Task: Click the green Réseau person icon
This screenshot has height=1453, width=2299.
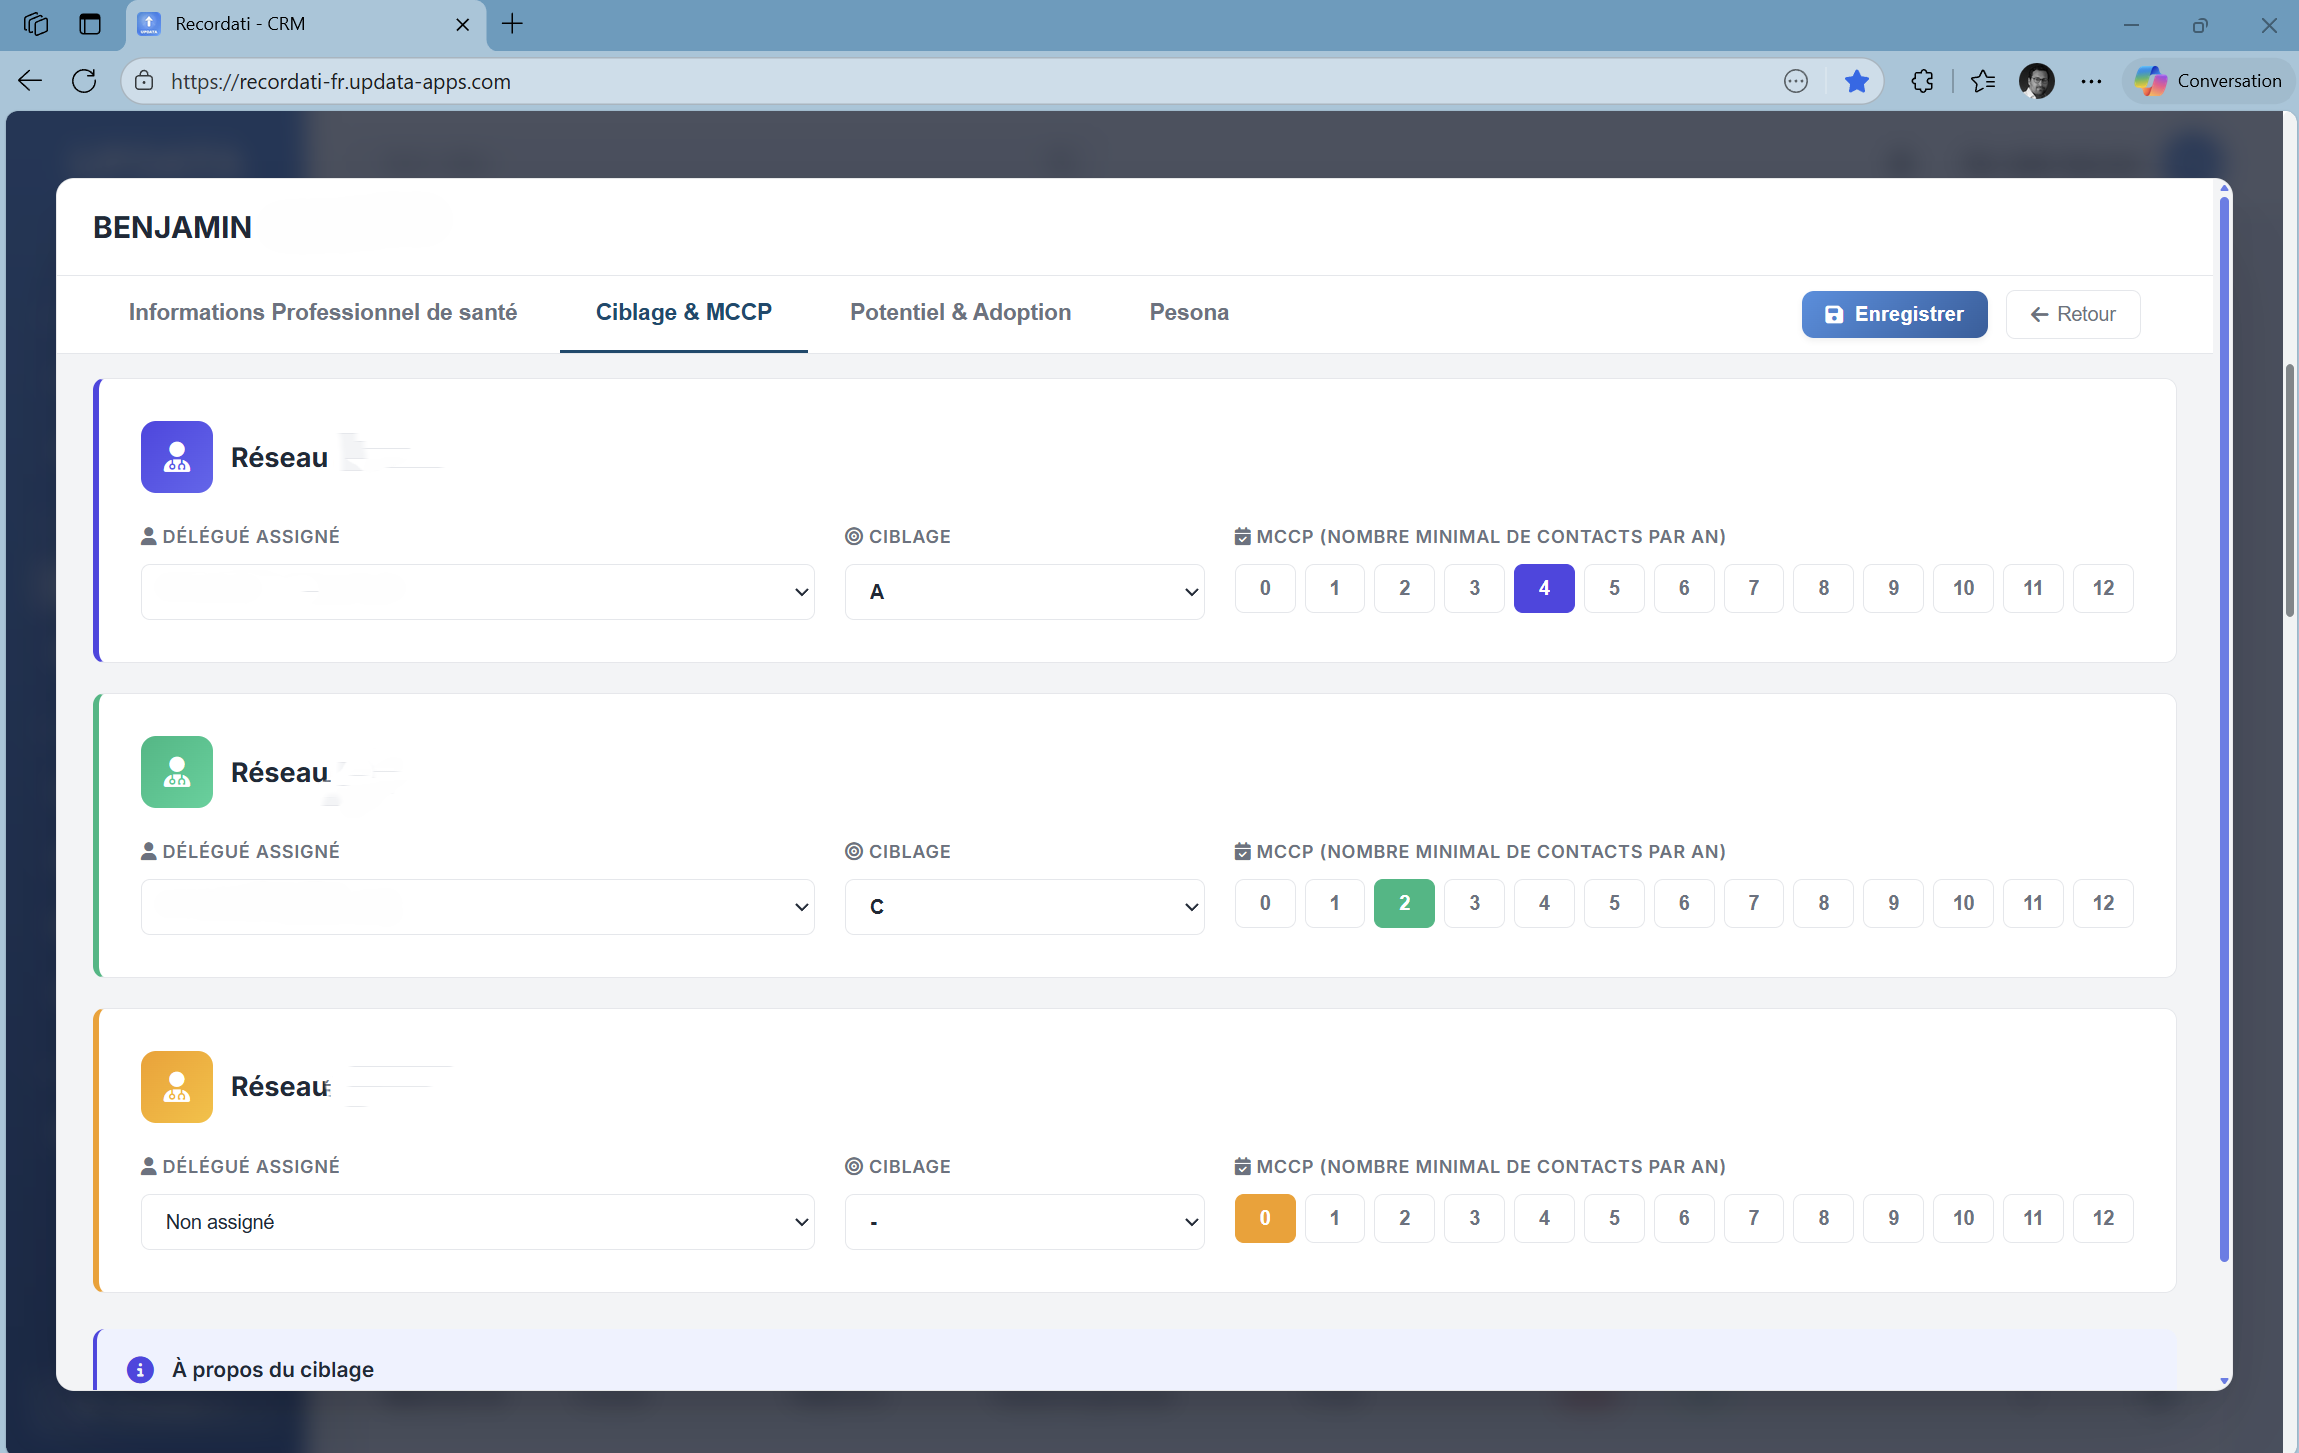Action: [x=177, y=771]
